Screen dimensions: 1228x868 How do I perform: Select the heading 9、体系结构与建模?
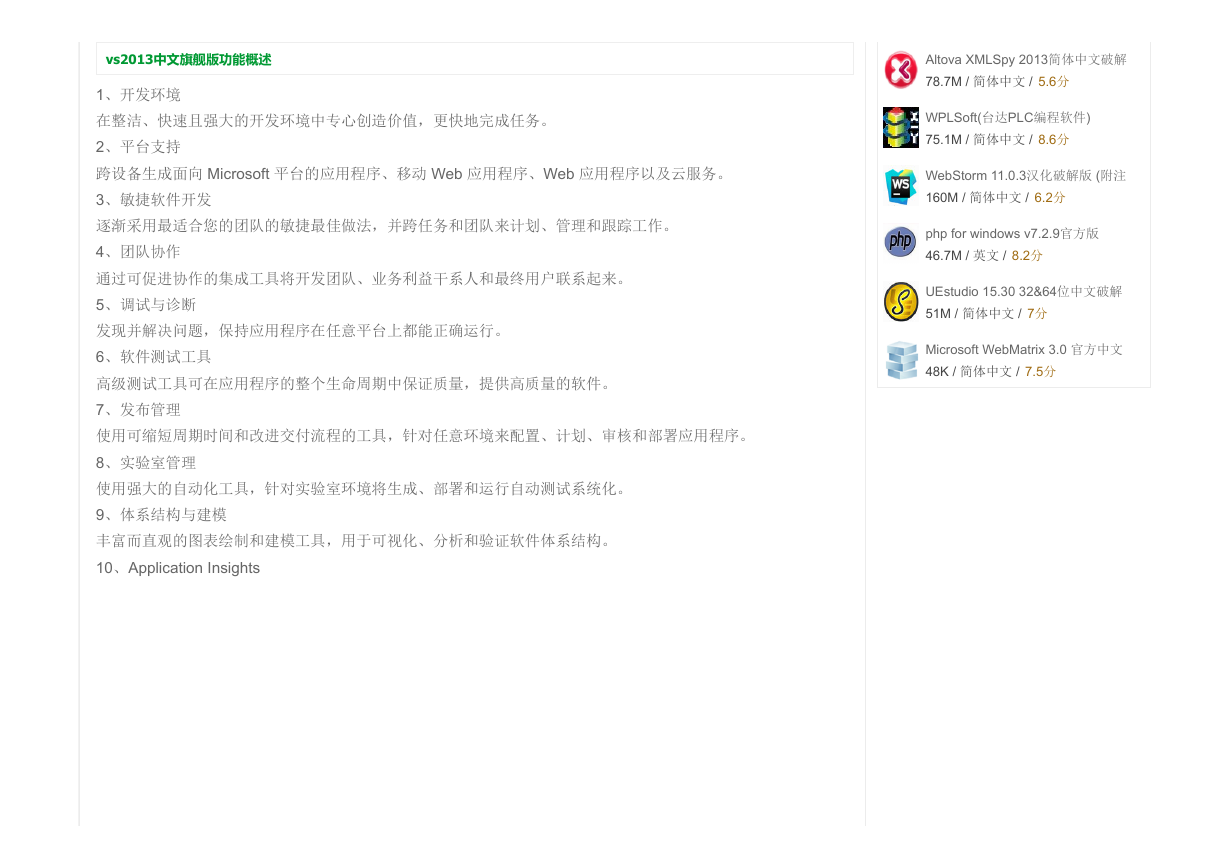click(x=161, y=515)
